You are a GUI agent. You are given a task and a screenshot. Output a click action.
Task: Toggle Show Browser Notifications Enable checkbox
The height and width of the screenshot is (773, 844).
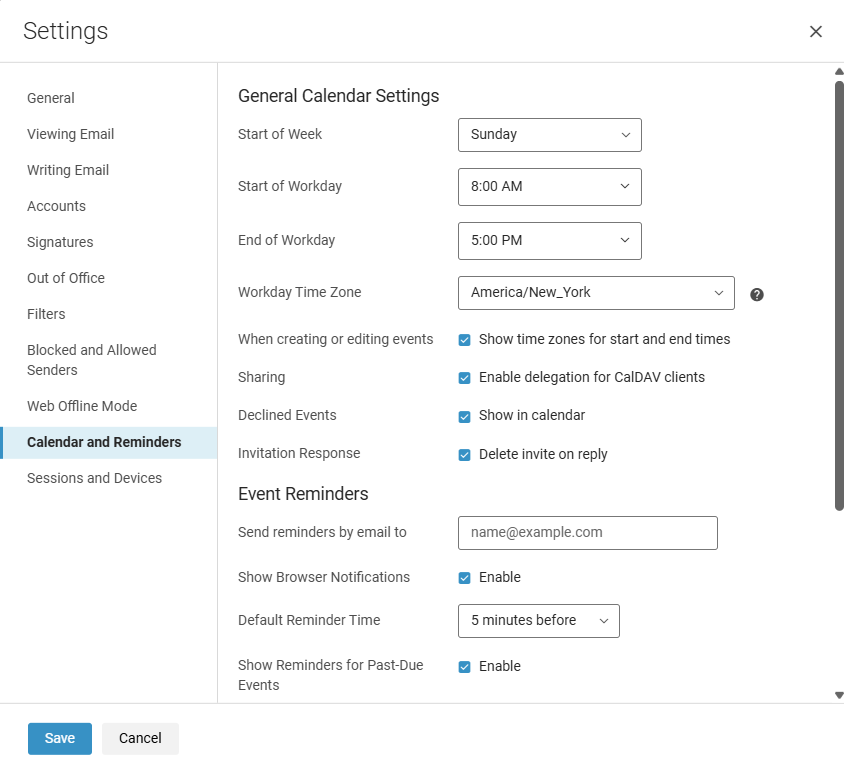point(464,578)
